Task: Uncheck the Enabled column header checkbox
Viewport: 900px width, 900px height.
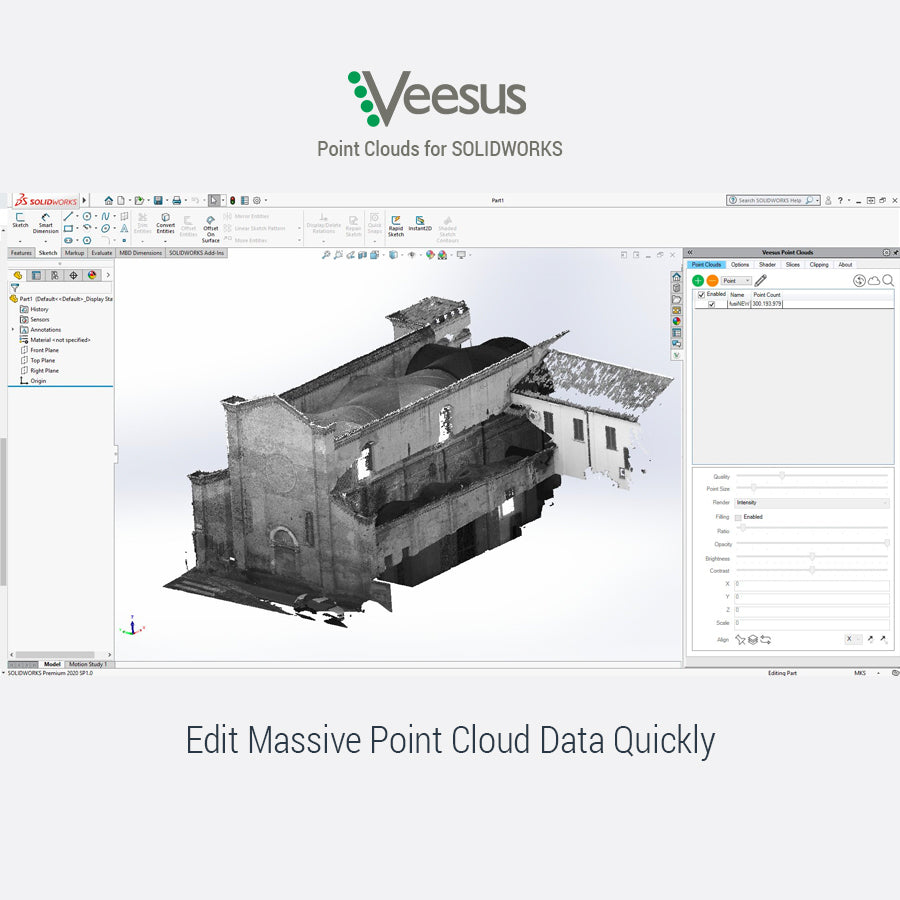Action: (x=701, y=294)
